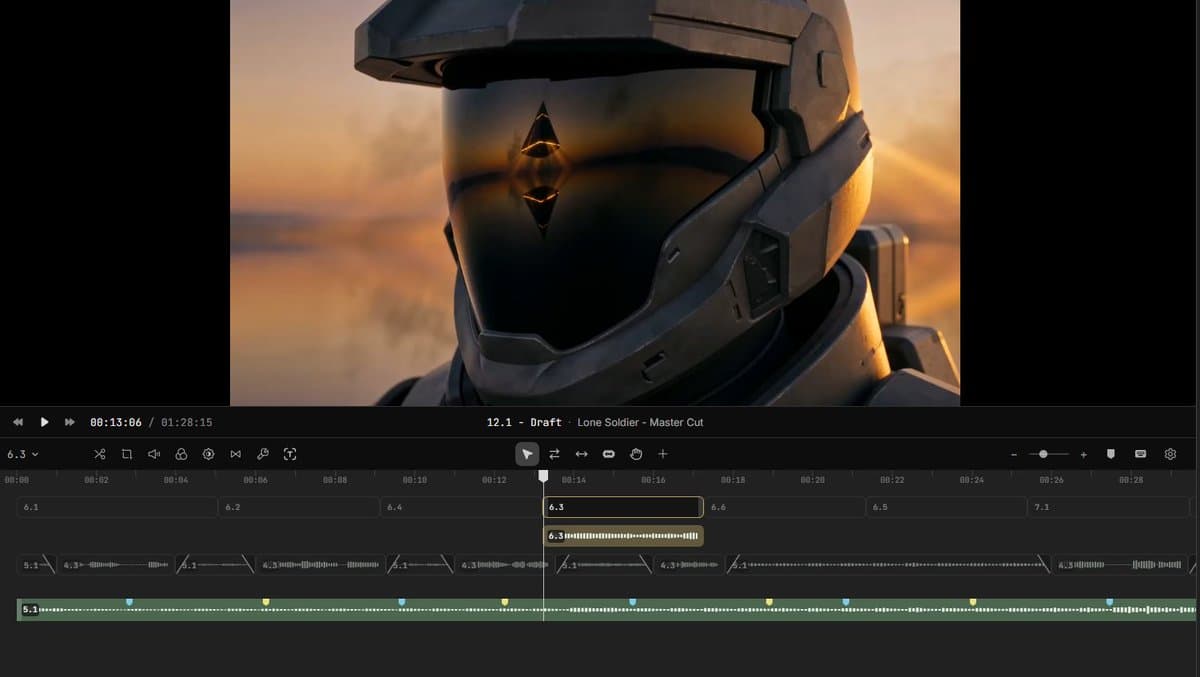The width and height of the screenshot is (1200, 677).
Task: Open the 6.3 clip selector dropdown
Action: [x=23, y=454]
